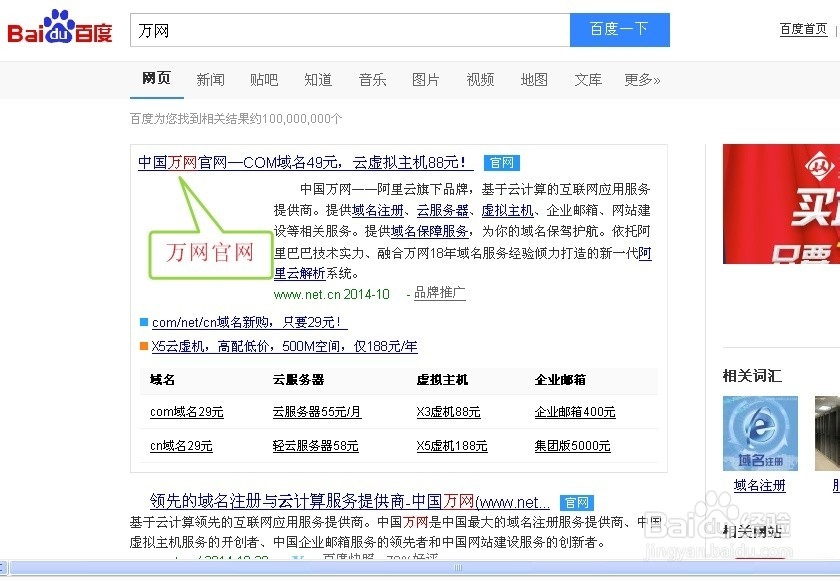Viewport: 840px width, 581px height.
Task: Click the blue square bullet icon
Action: (144, 322)
